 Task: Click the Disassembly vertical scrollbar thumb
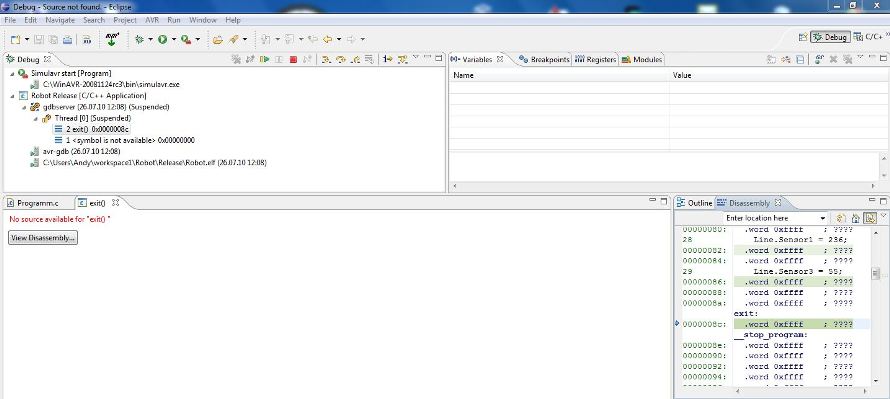pos(875,274)
